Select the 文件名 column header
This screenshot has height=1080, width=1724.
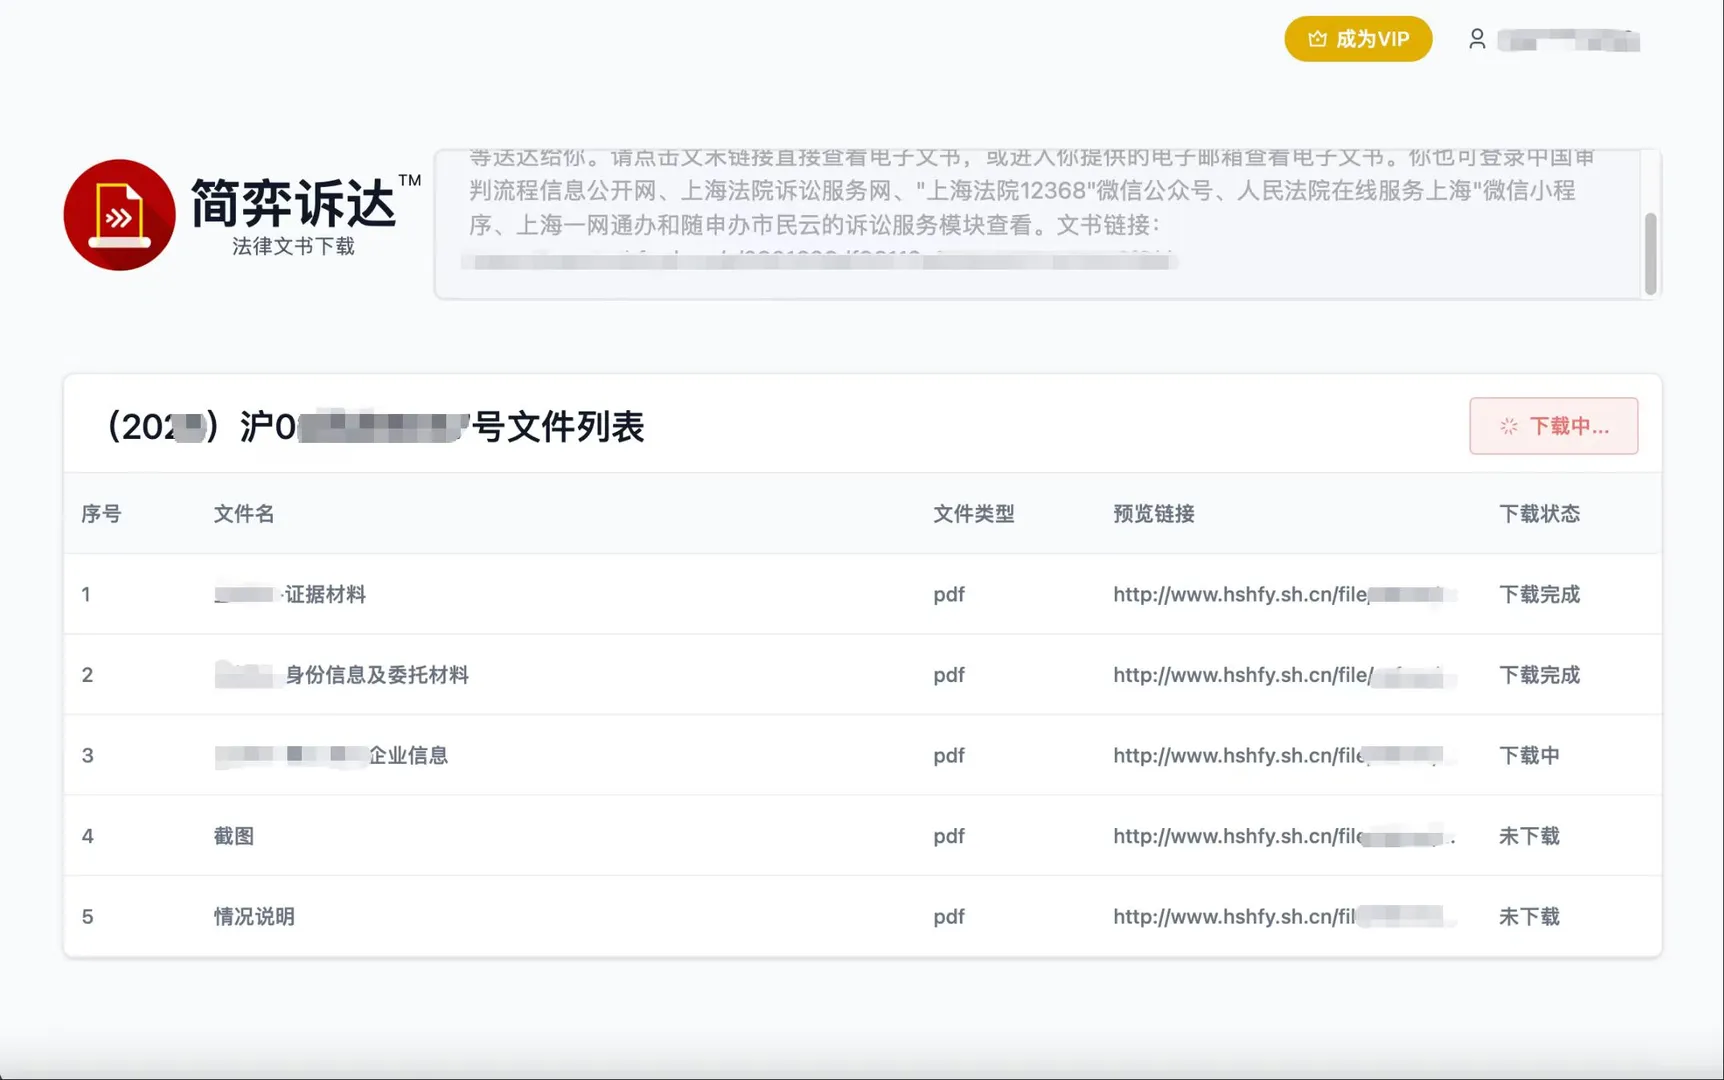pyautogui.click(x=243, y=513)
